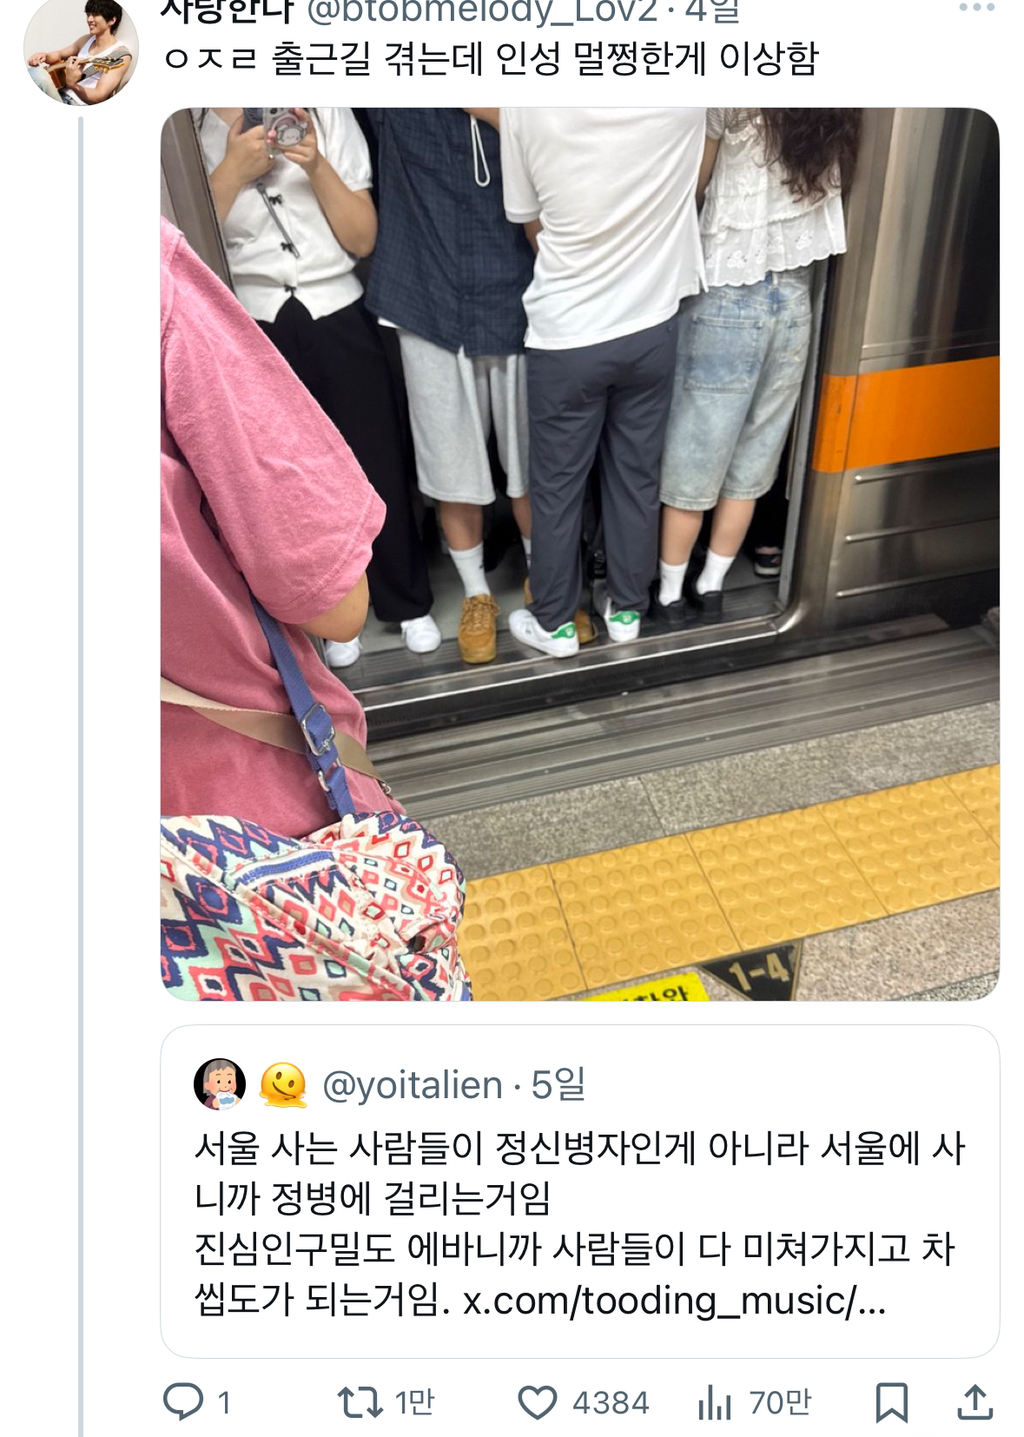This screenshot has height=1437, width=1024.
Task: Open the quoted tweet card text
Action: click(x=579, y=1224)
